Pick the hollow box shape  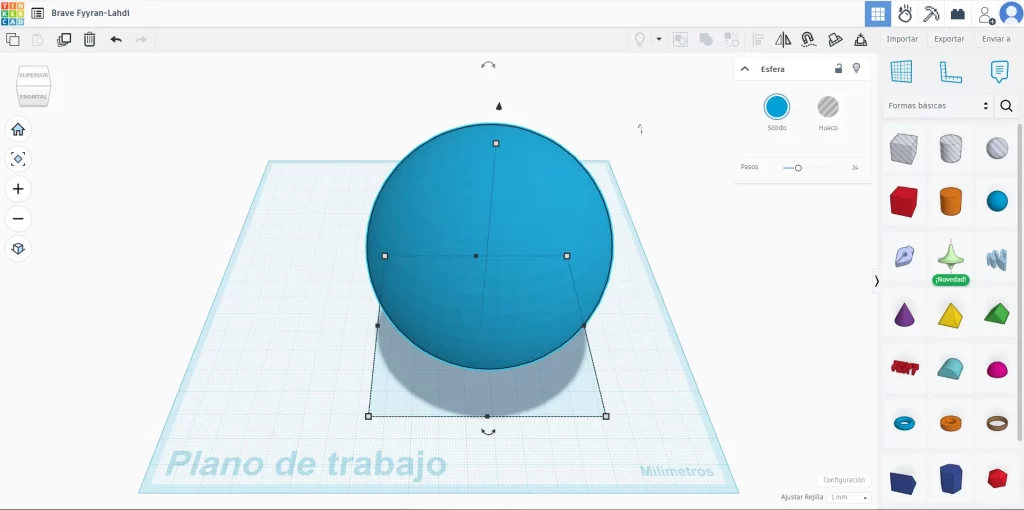(x=904, y=148)
